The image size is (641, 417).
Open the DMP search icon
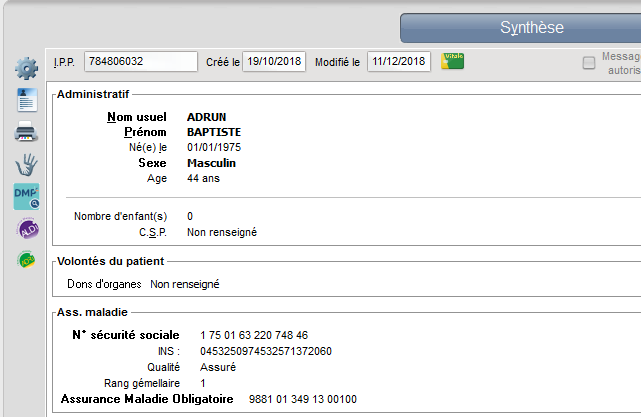[x=26, y=196]
